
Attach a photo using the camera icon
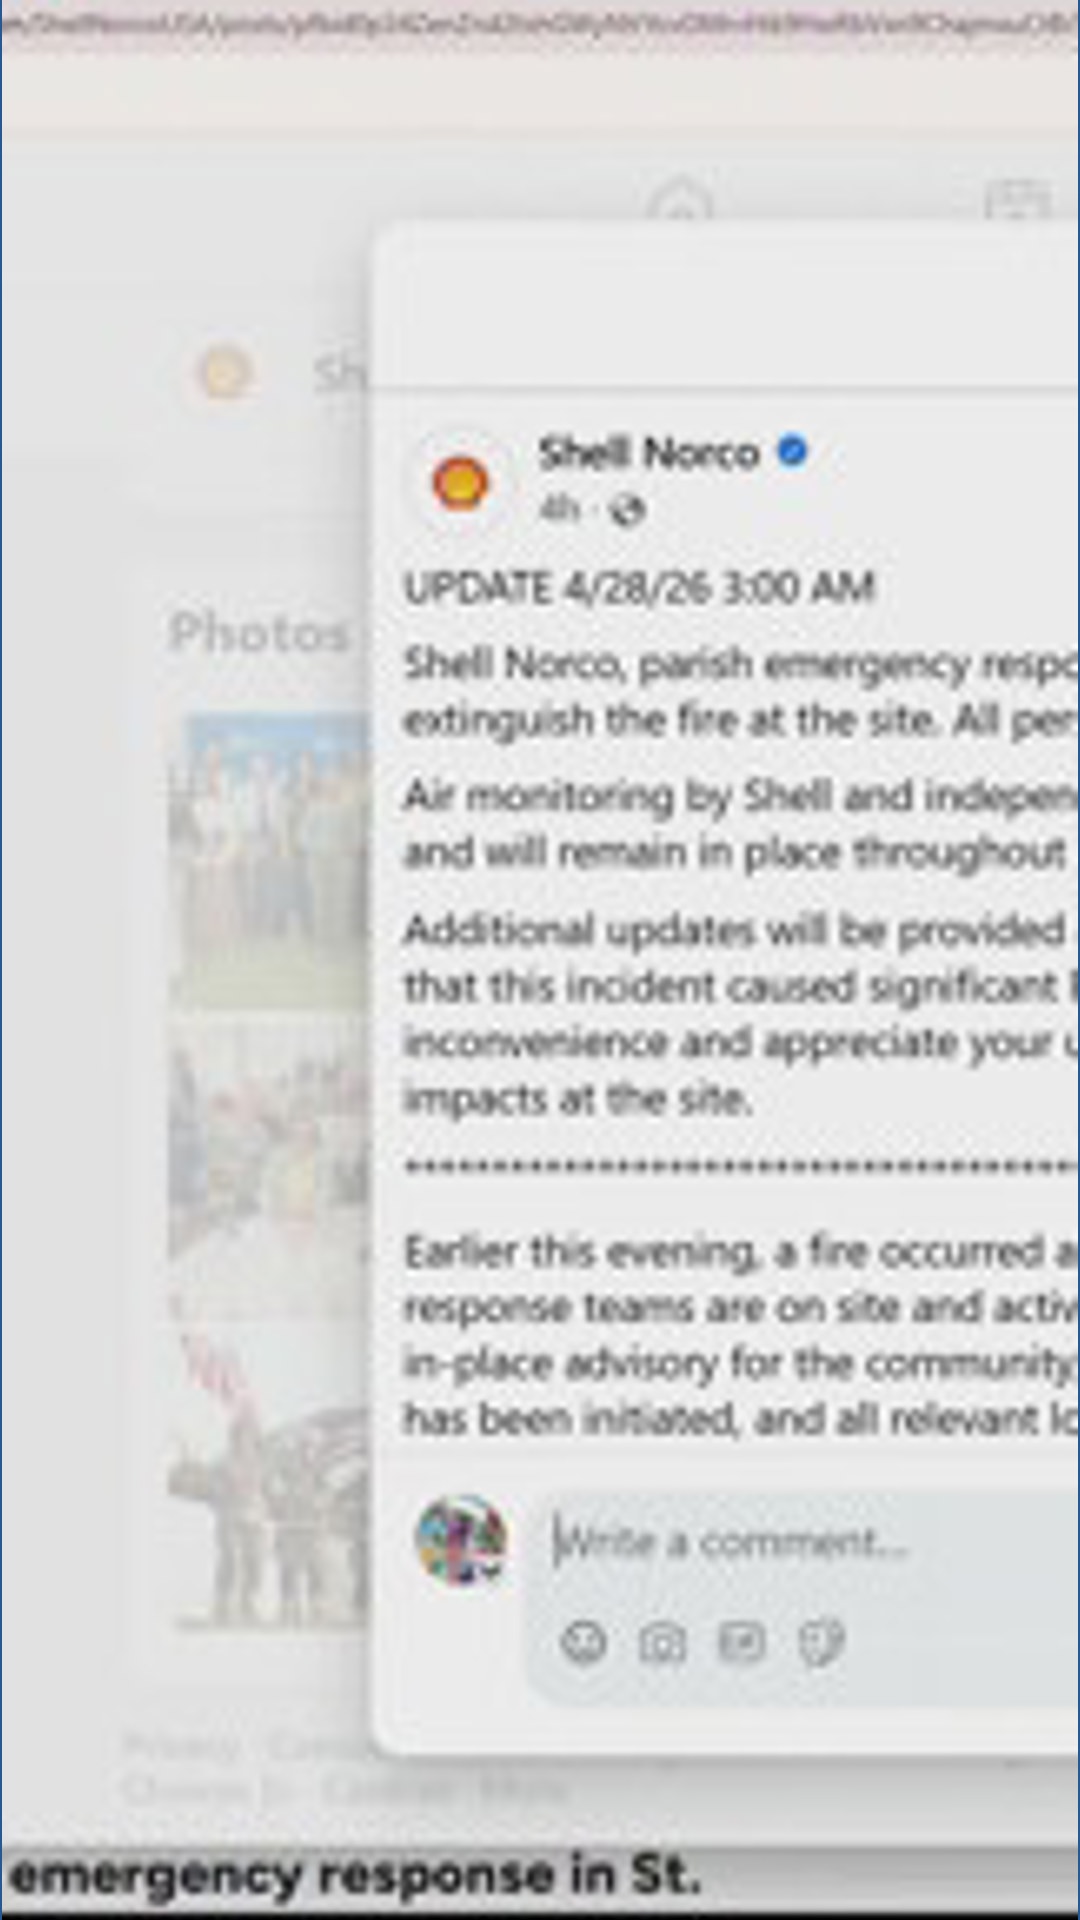[x=662, y=1642]
